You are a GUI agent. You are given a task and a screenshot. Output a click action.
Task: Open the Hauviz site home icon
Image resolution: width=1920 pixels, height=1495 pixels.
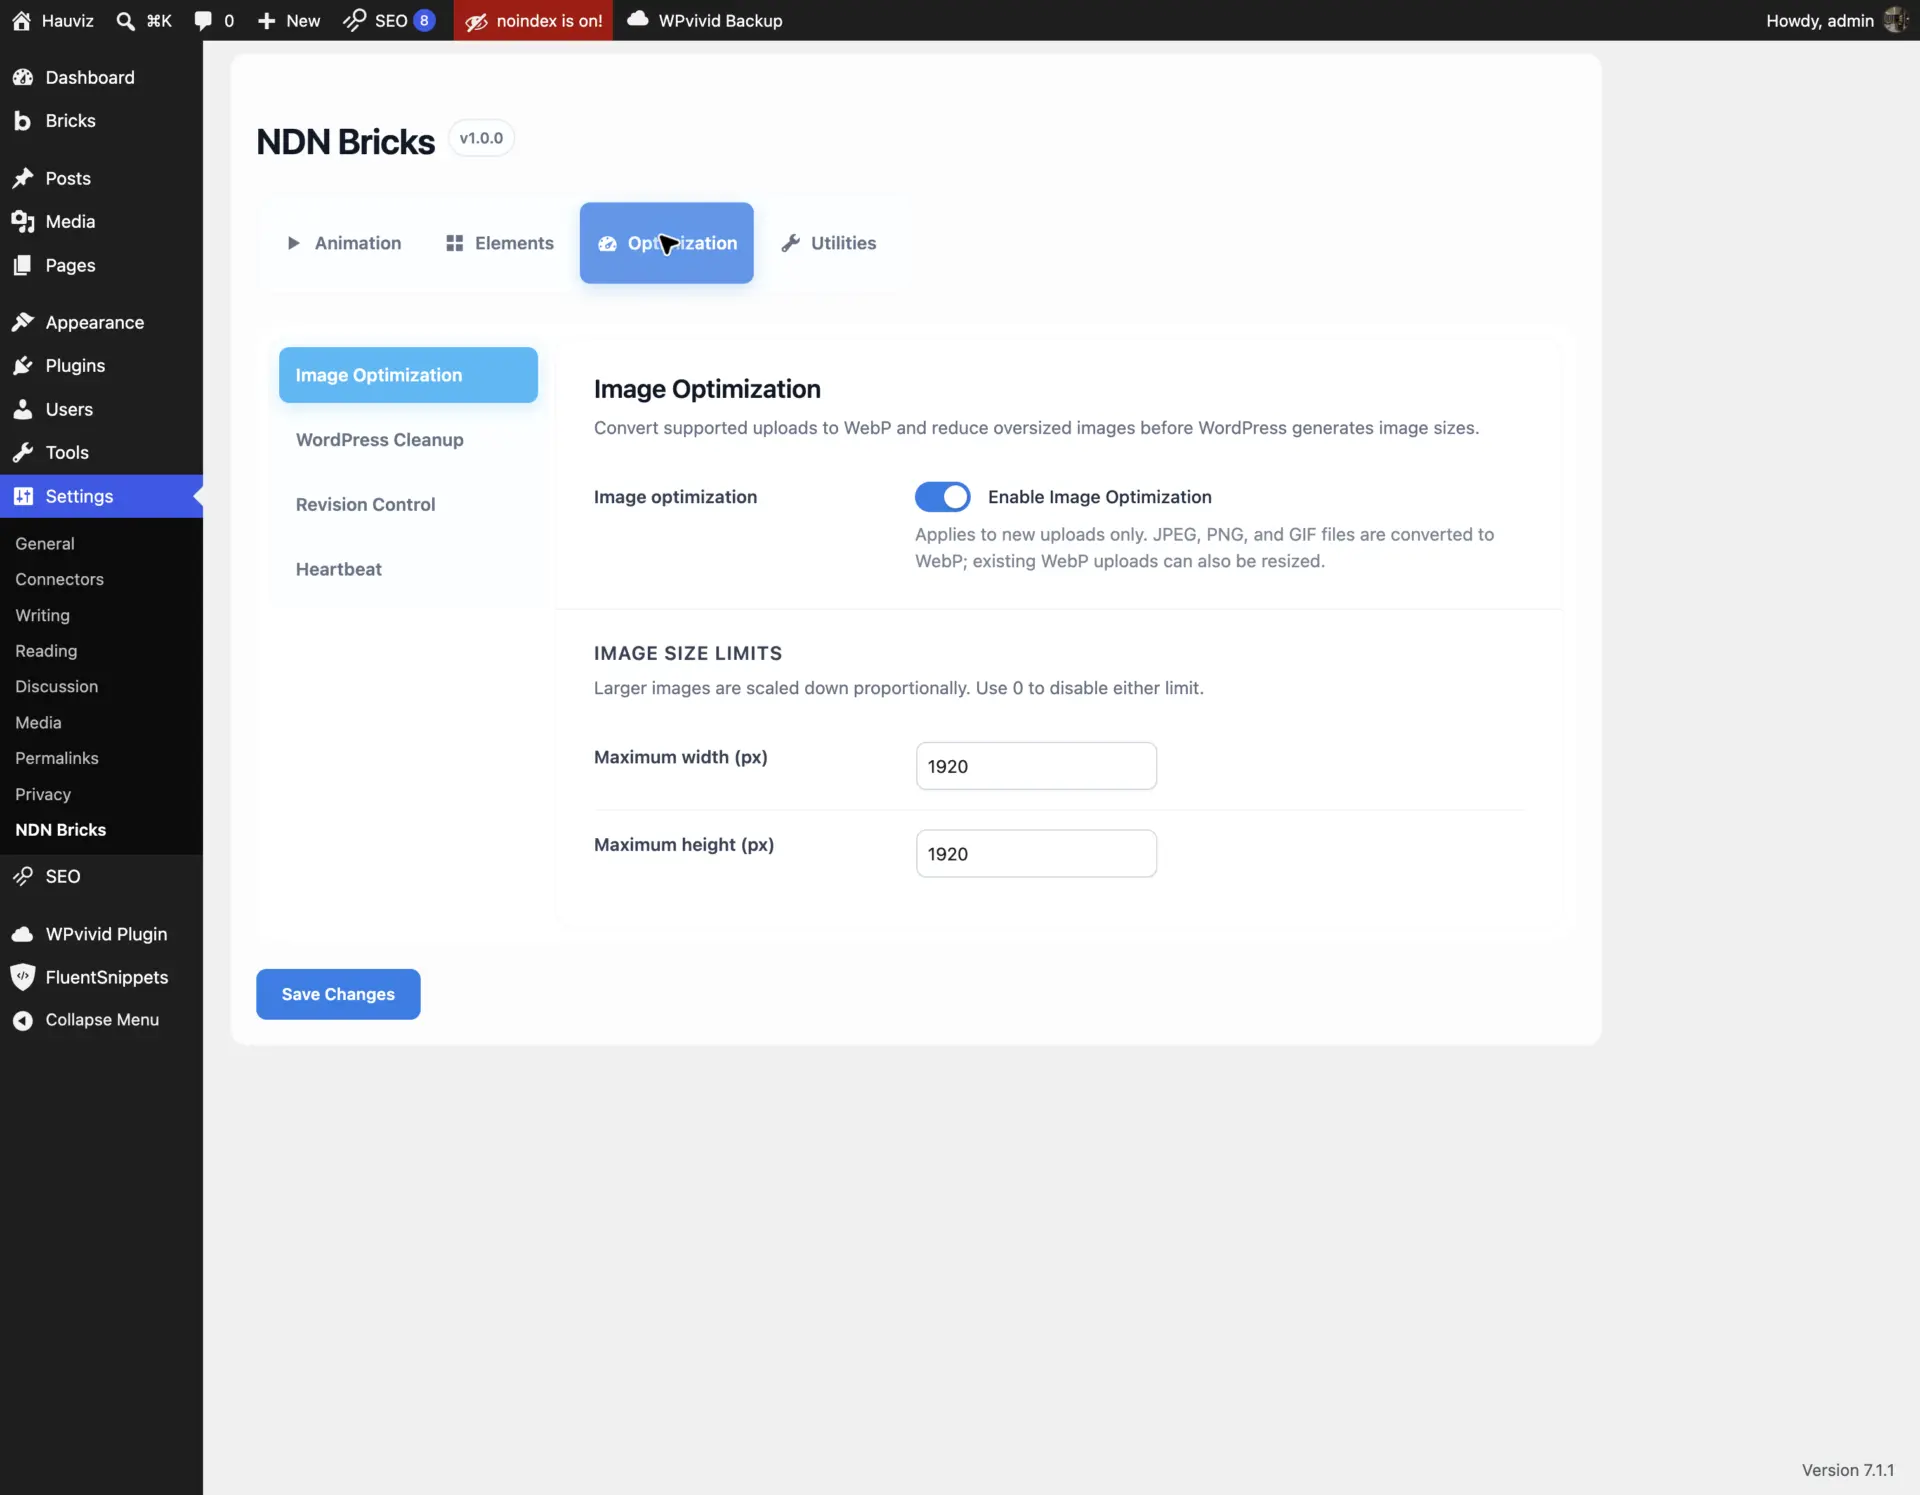tap(21, 20)
